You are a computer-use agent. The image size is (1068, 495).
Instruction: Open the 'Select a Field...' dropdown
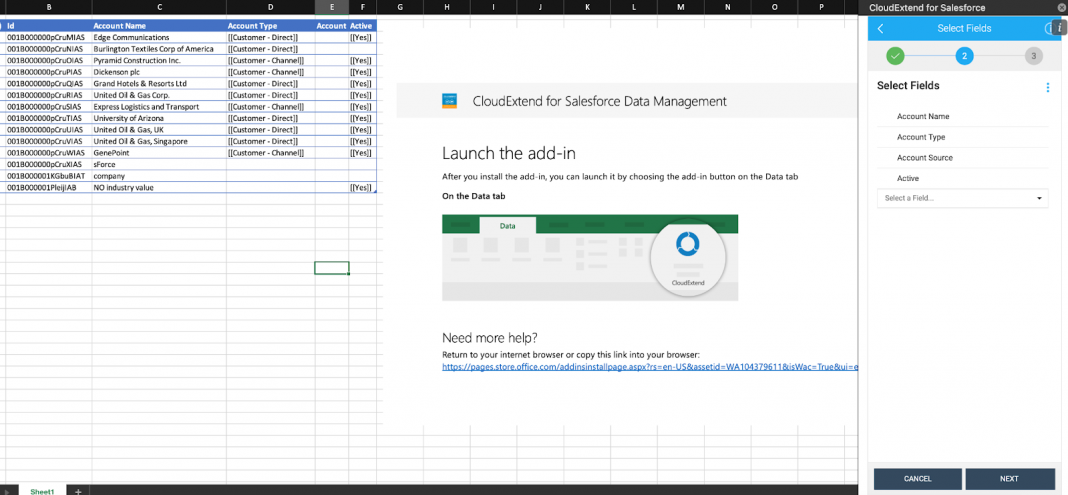coord(963,198)
